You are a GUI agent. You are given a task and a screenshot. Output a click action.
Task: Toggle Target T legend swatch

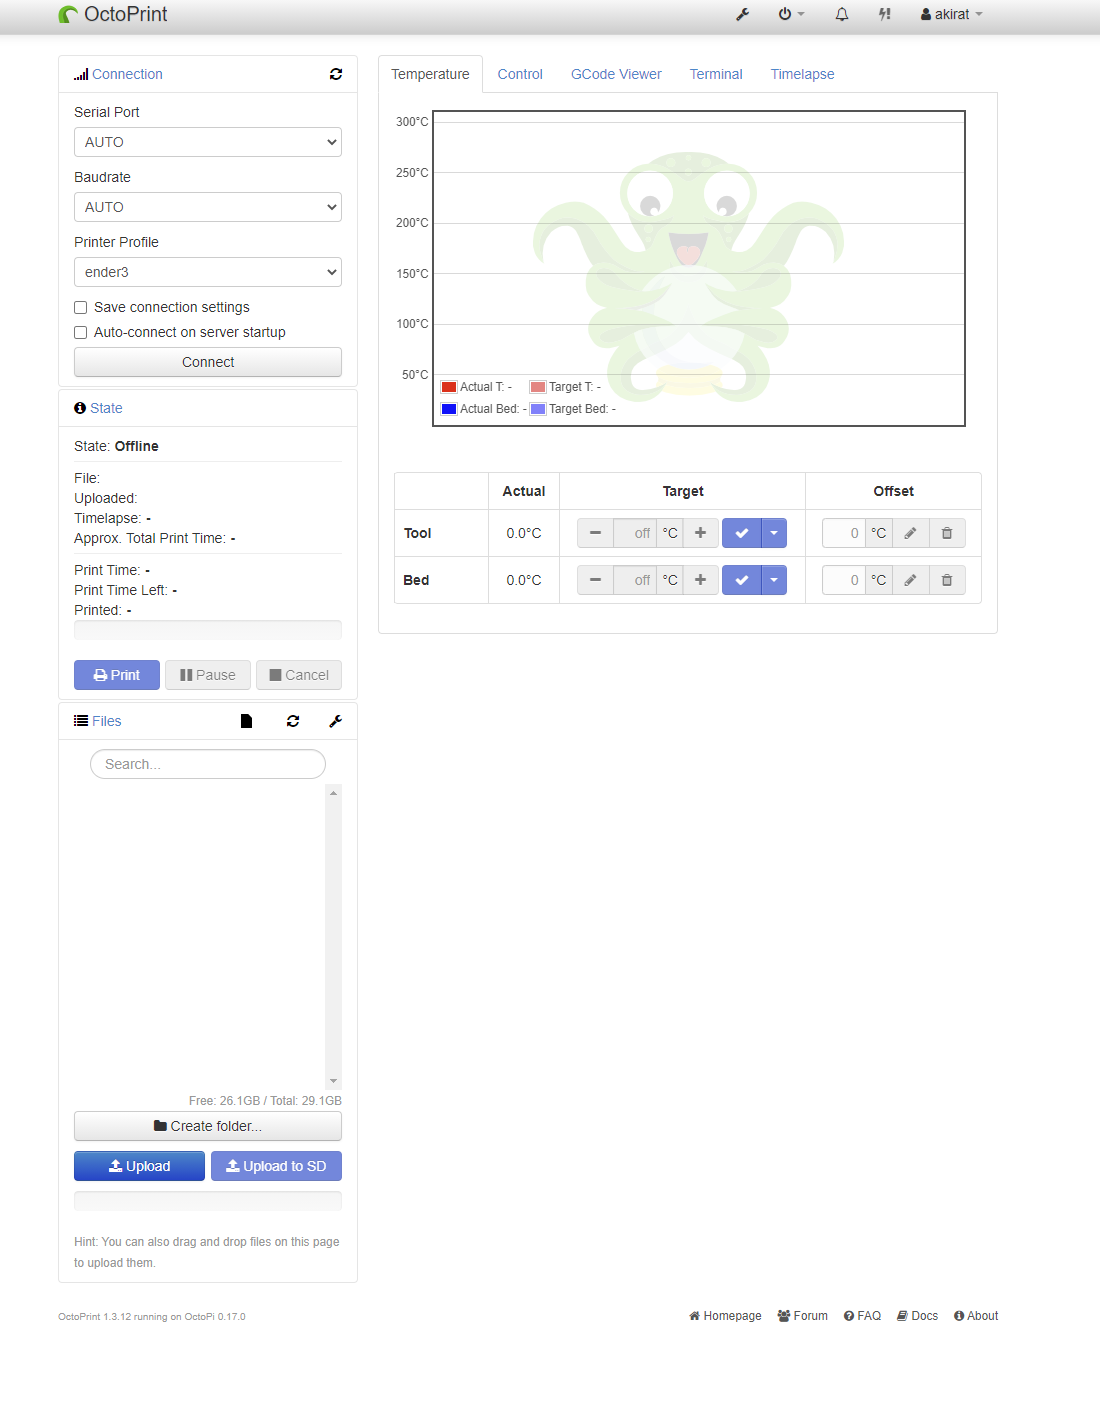pos(538,387)
